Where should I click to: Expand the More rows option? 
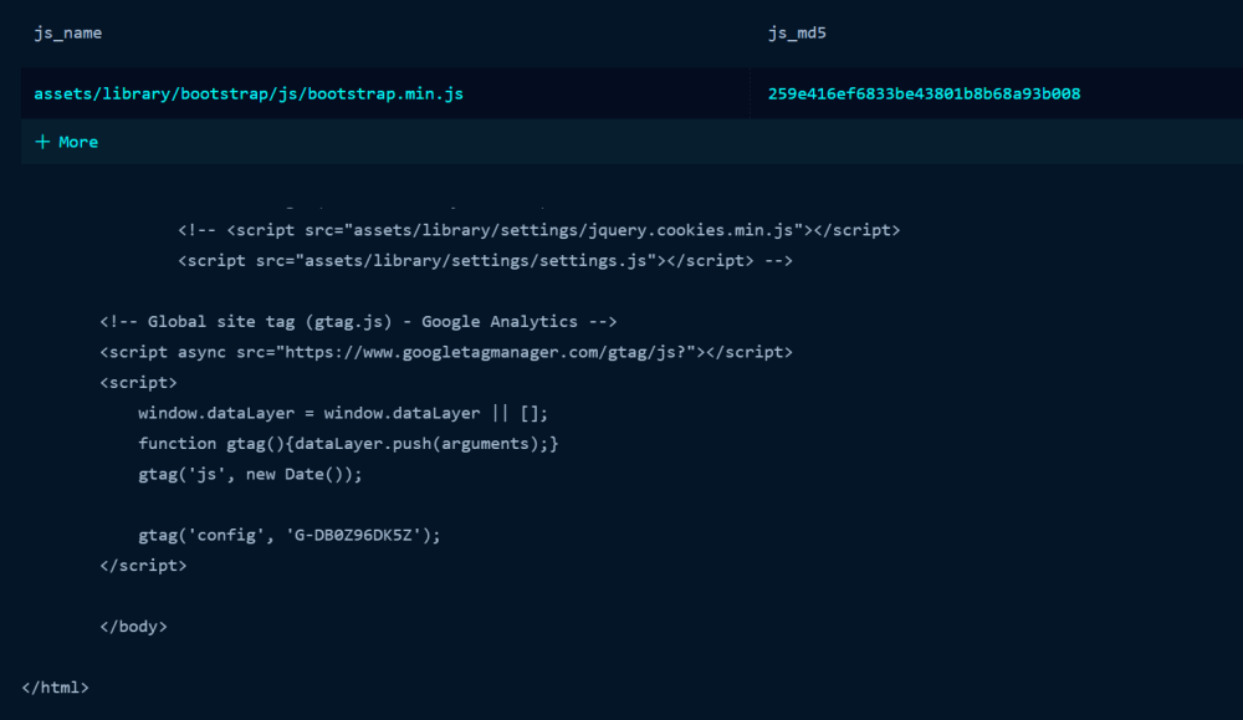point(66,142)
